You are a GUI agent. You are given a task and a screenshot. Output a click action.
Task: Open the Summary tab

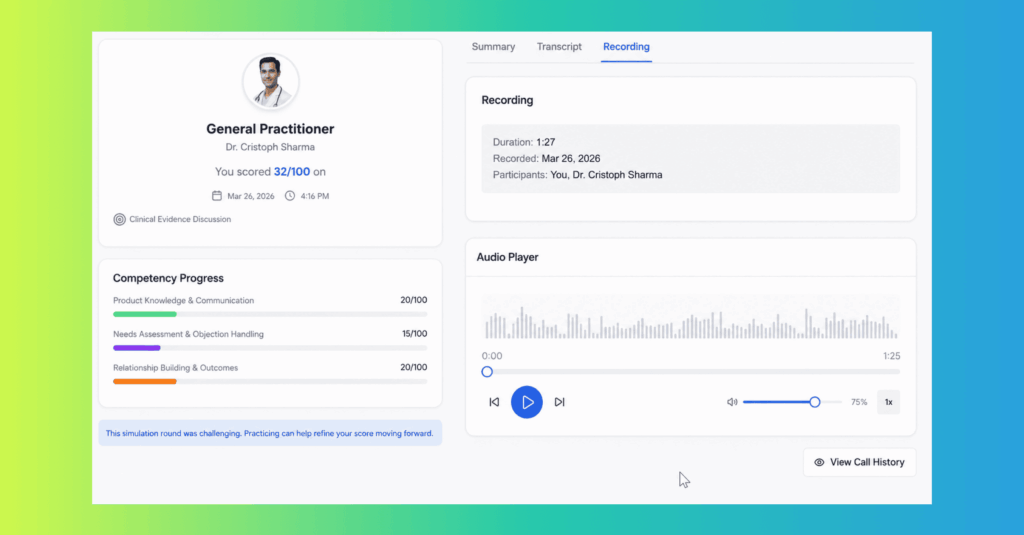[493, 47]
